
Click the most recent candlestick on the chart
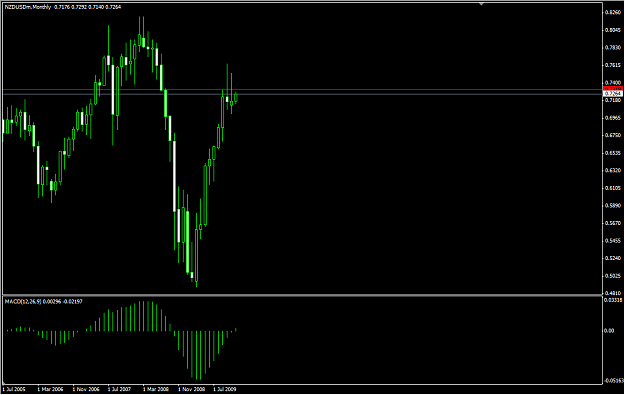pyautogui.click(x=236, y=98)
